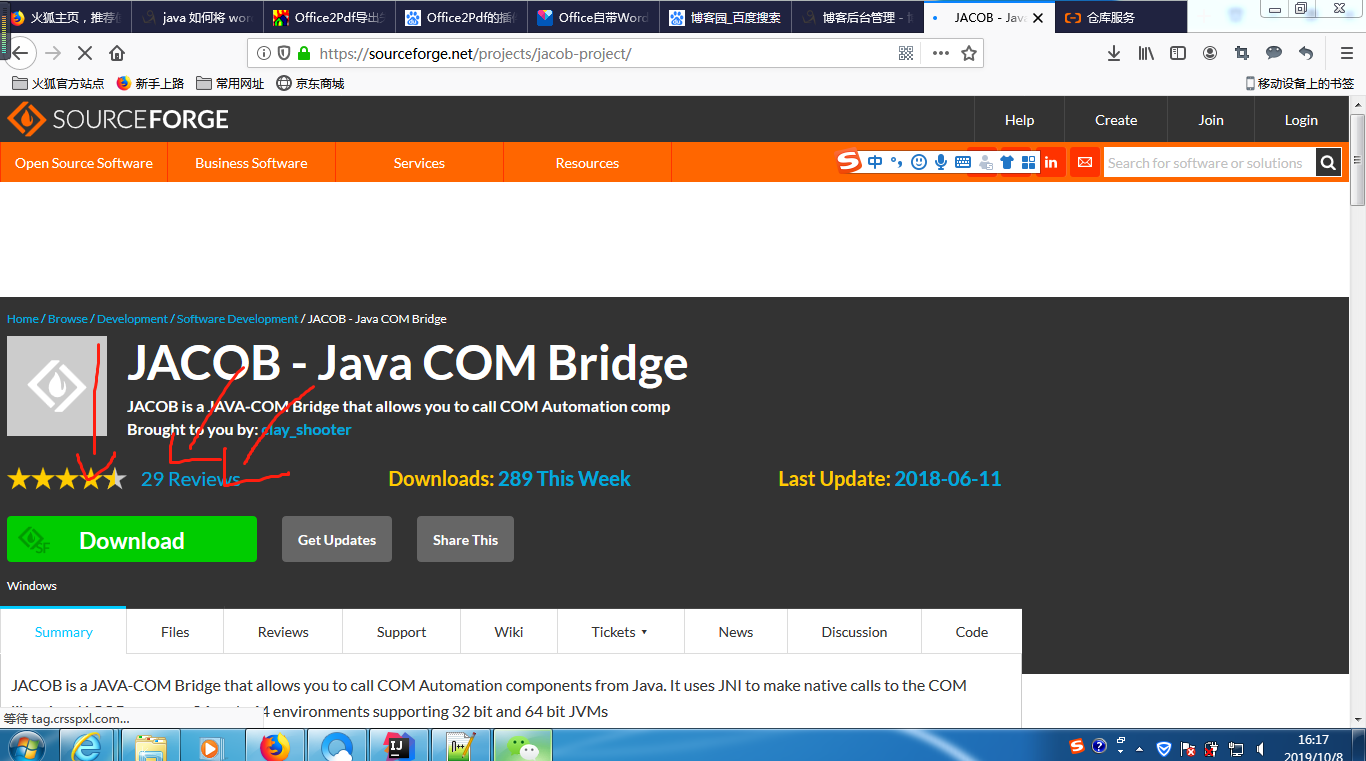Select the Summary tab
The image size is (1366, 761).
[x=64, y=632]
